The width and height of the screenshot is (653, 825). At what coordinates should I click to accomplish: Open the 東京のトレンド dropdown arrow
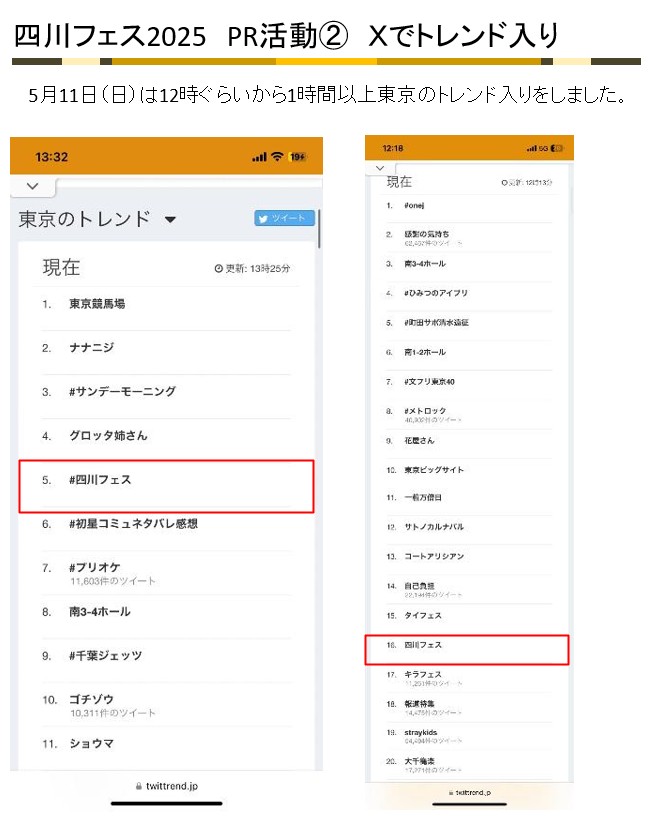coord(170,220)
